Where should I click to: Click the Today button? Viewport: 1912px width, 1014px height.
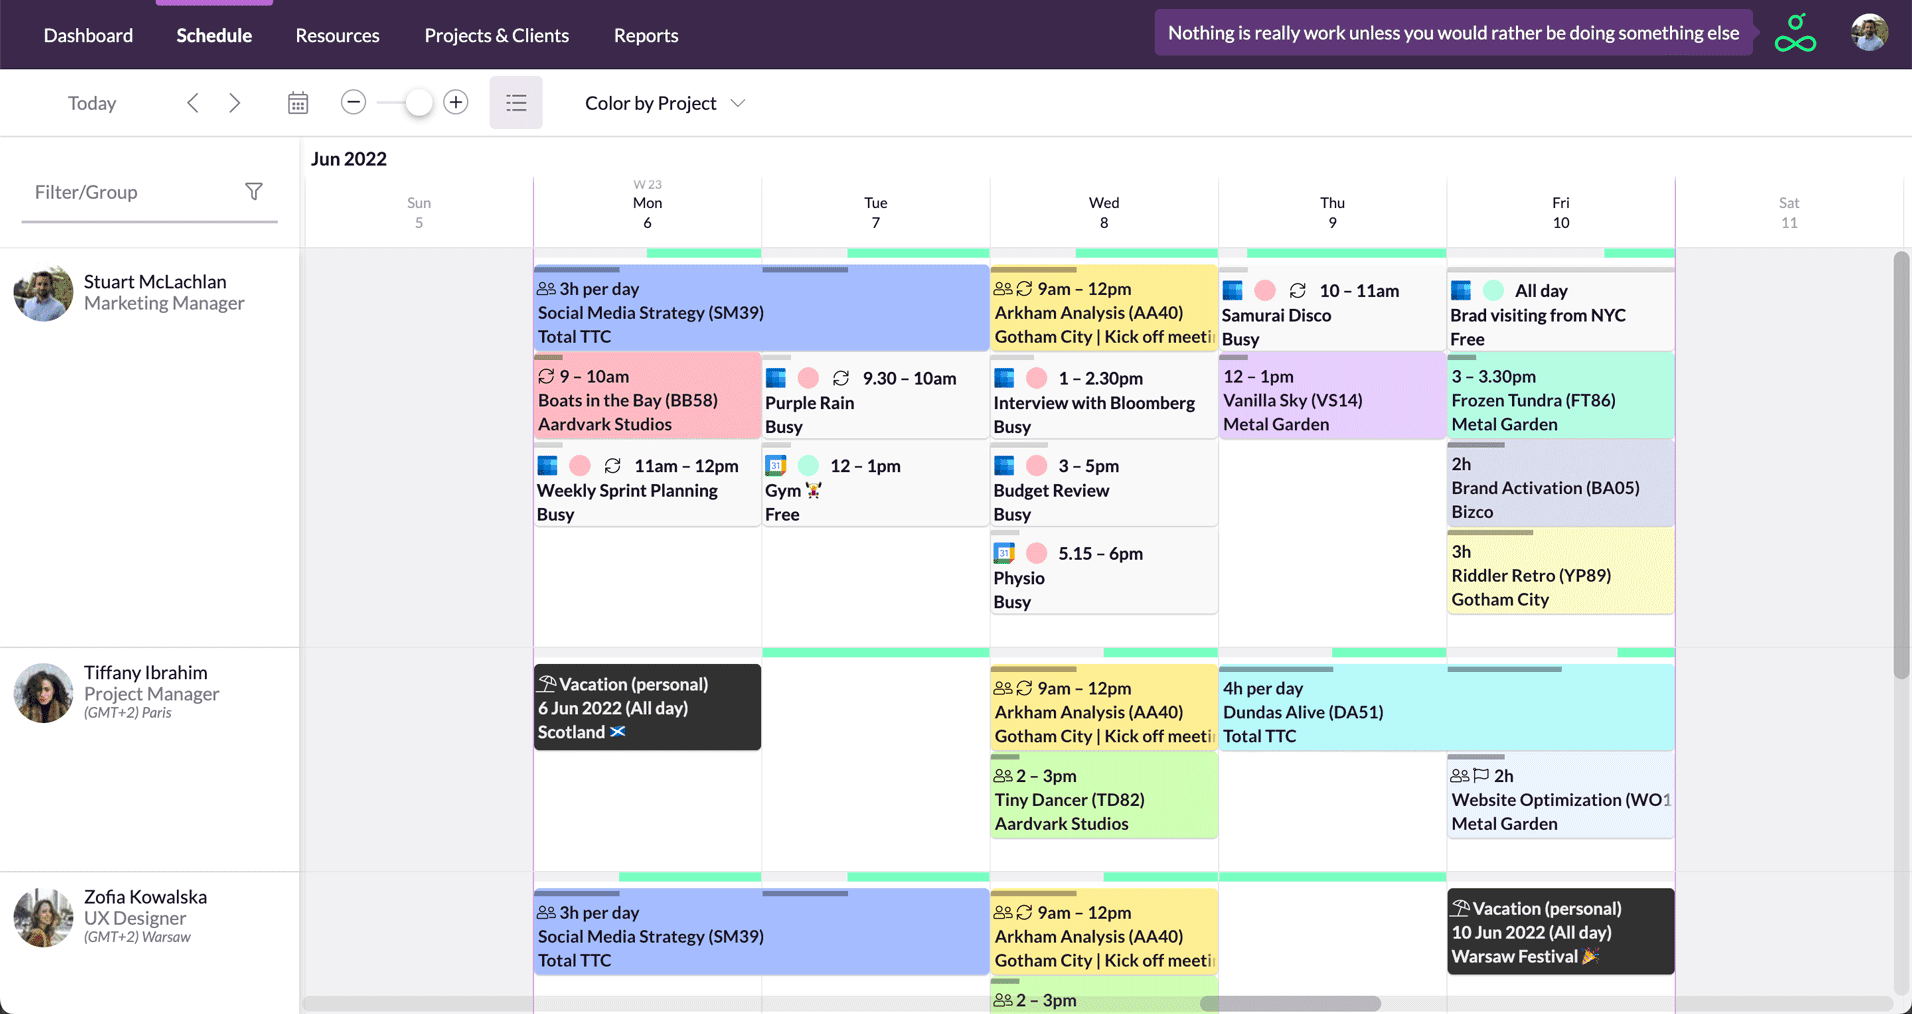click(91, 102)
